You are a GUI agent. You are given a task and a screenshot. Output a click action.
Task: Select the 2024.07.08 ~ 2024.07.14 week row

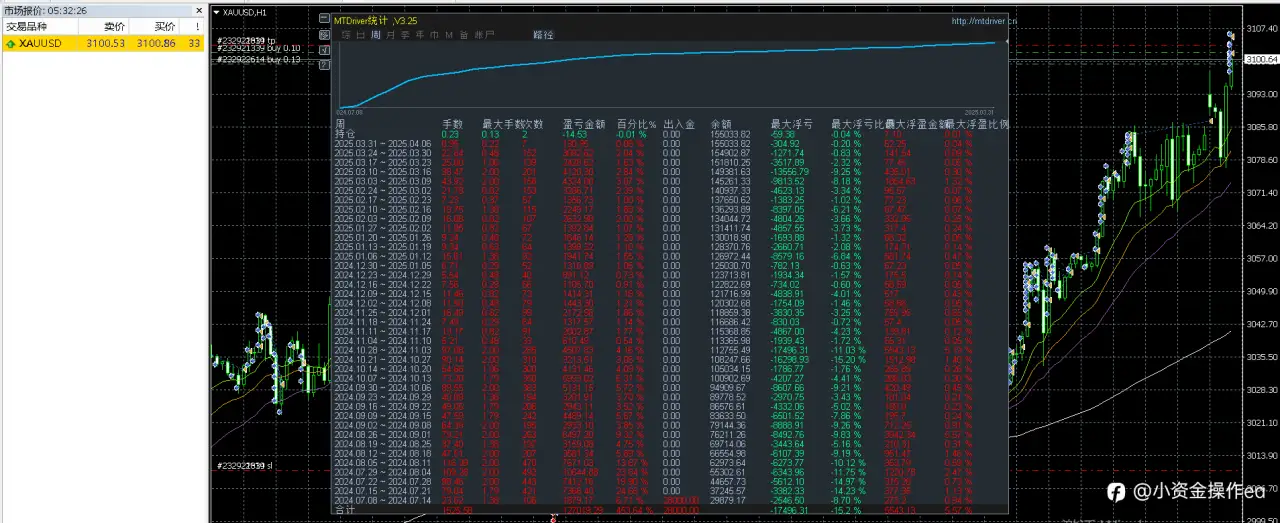click(383, 500)
